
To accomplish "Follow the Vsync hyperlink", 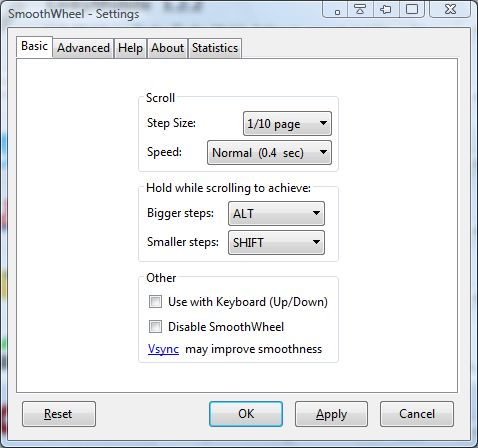I will [x=163, y=349].
